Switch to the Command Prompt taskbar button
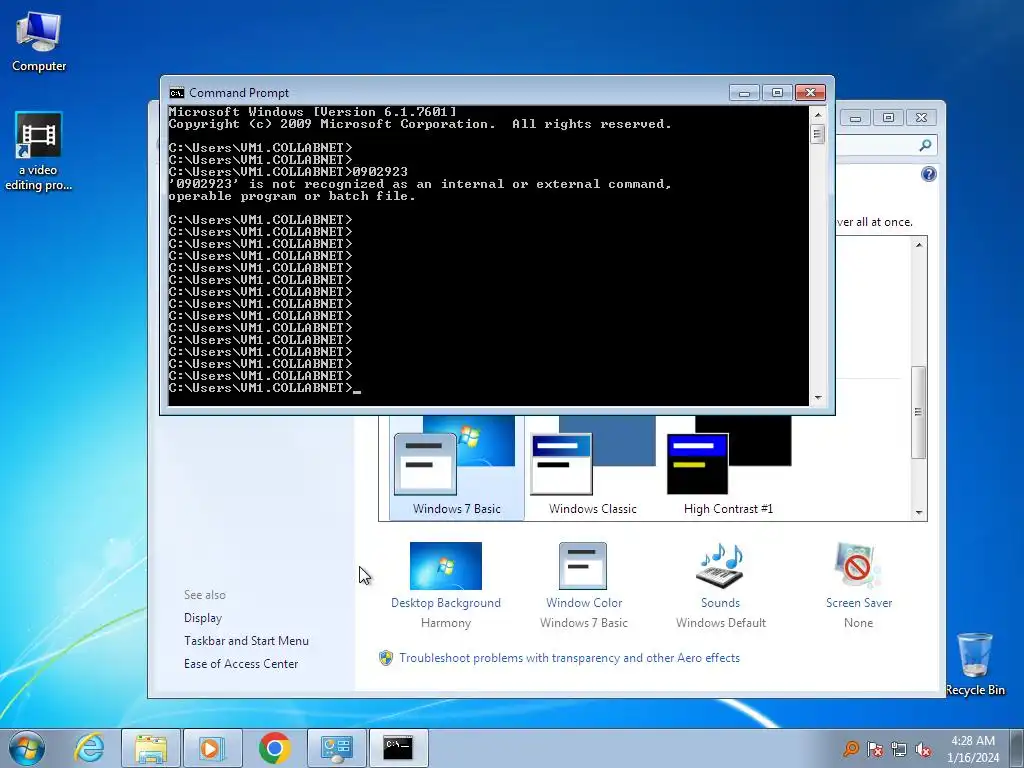Viewport: 1024px width, 768px height. point(398,748)
